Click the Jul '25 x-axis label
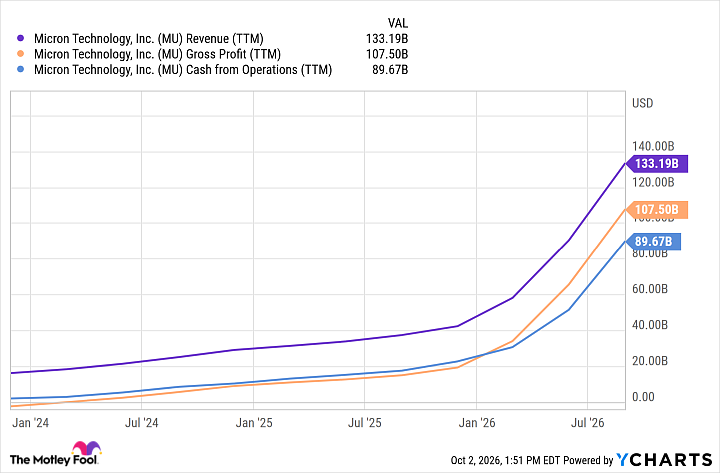 pyautogui.click(x=365, y=422)
